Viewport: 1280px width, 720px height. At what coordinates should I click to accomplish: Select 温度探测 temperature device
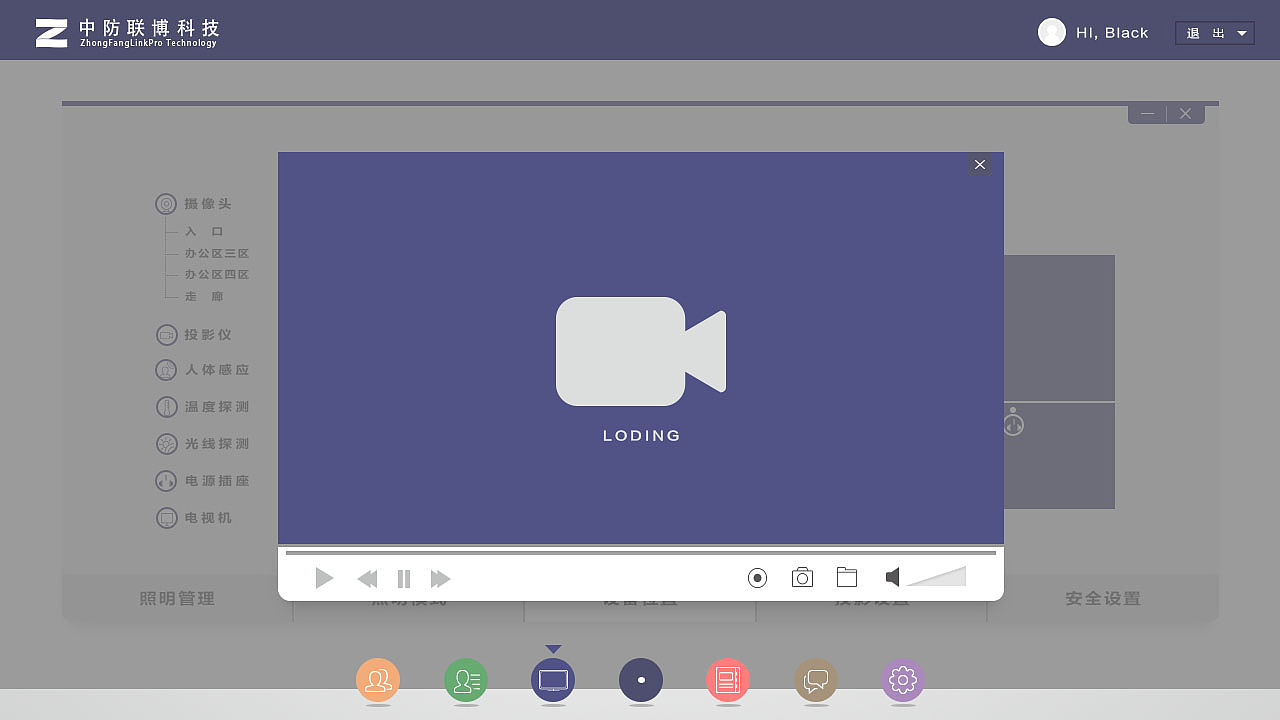(217, 407)
